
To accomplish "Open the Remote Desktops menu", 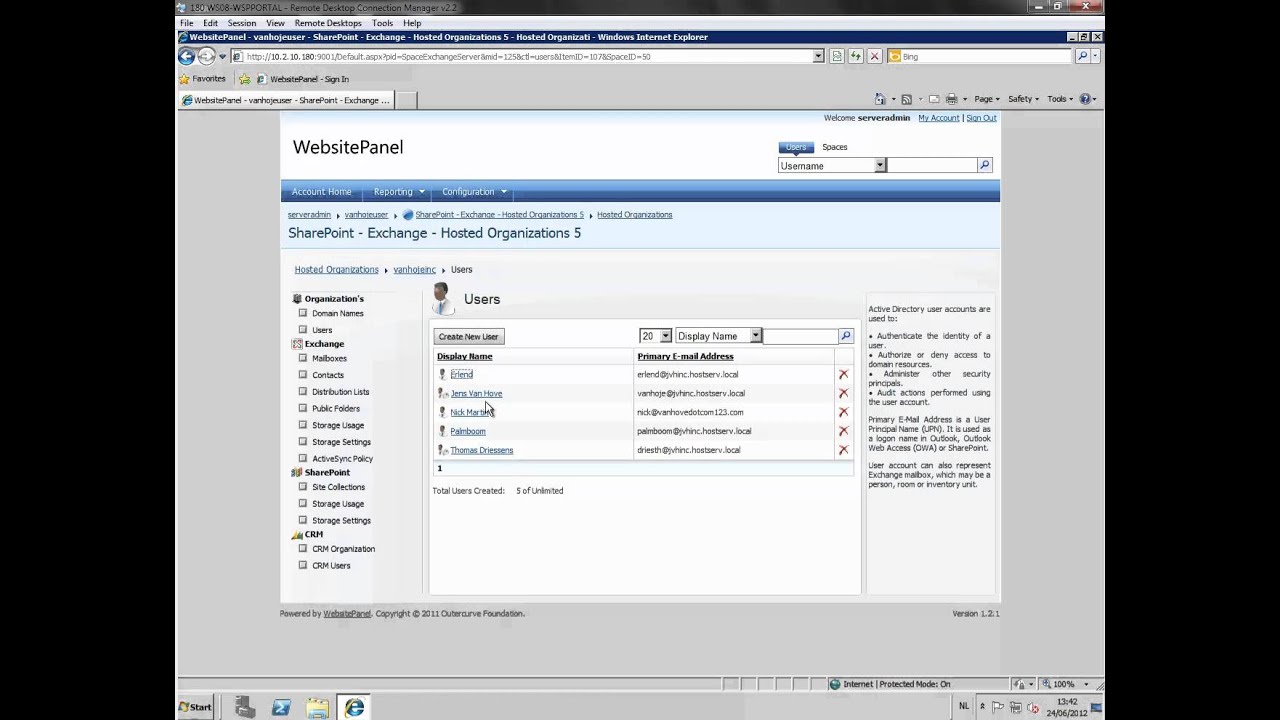I will point(328,23).
